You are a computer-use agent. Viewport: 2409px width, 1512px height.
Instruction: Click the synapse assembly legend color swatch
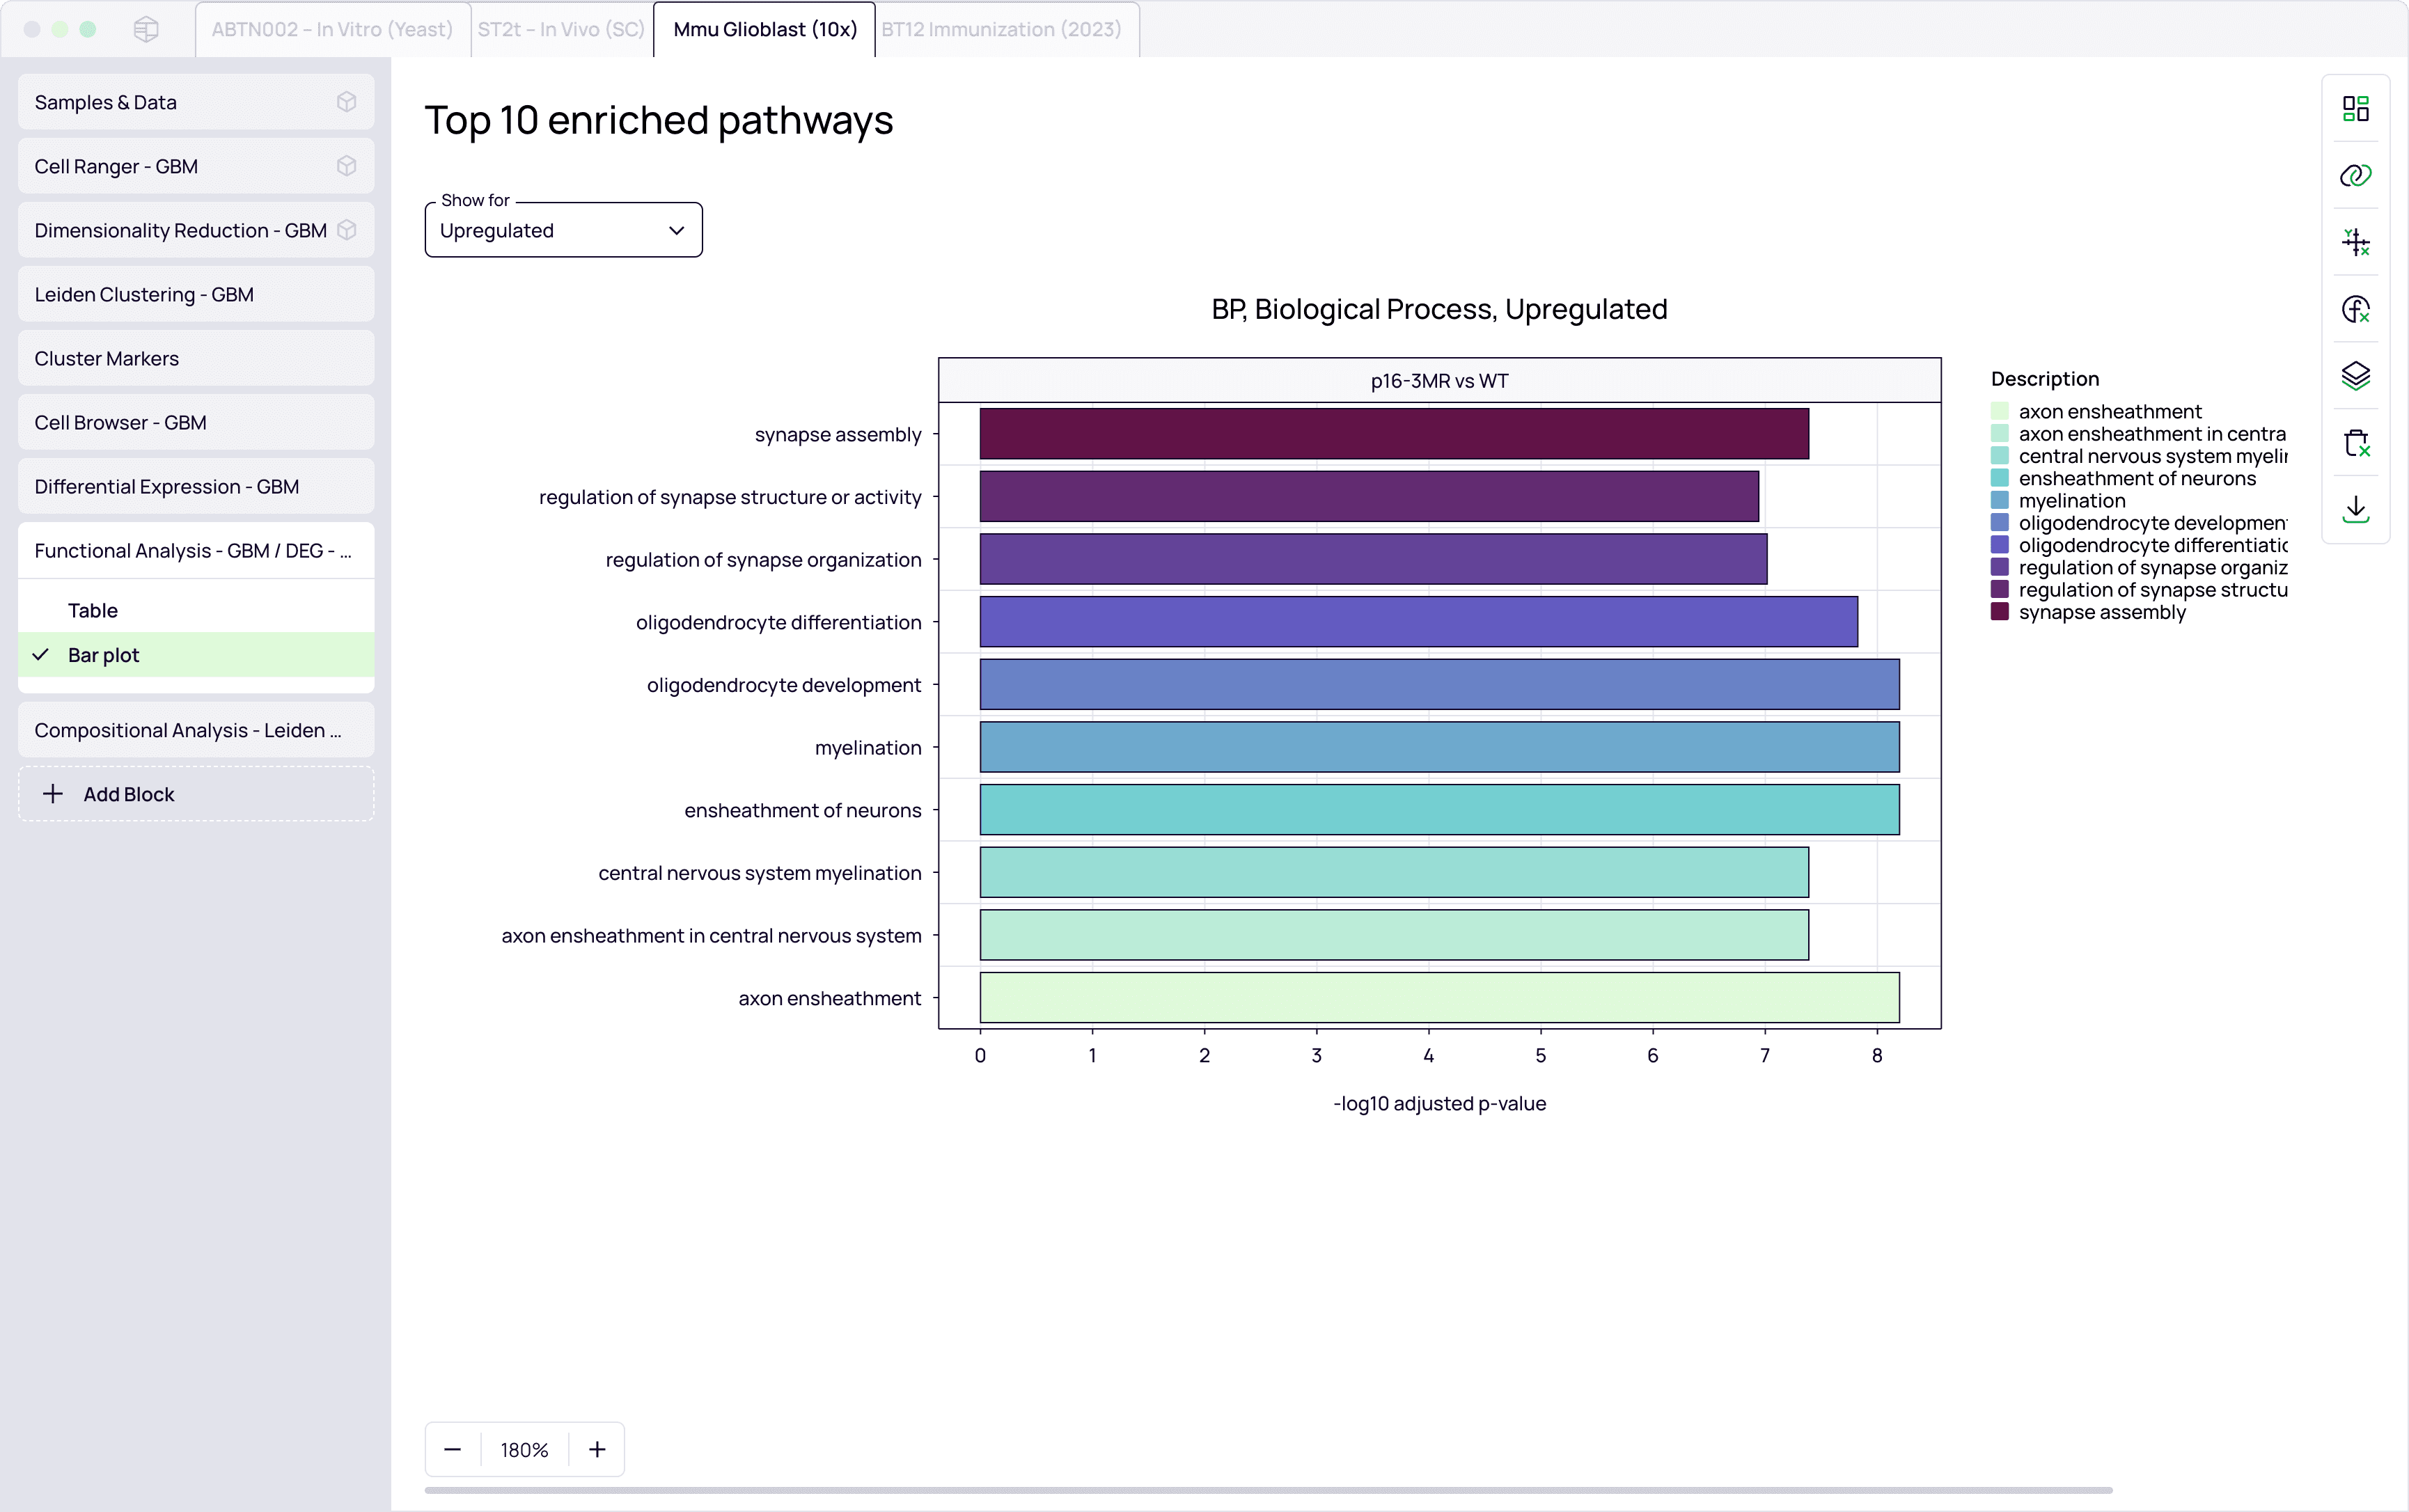coord(1999,612)
